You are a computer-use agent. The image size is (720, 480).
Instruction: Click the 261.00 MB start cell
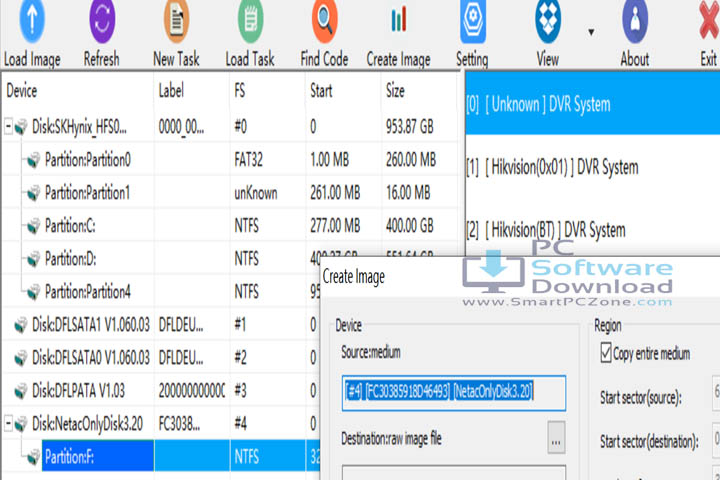[x=335, y=193]
